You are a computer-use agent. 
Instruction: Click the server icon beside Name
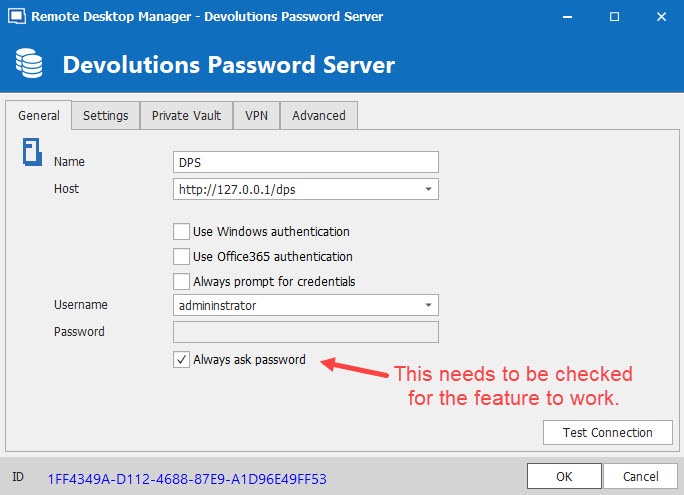point(32,153)
